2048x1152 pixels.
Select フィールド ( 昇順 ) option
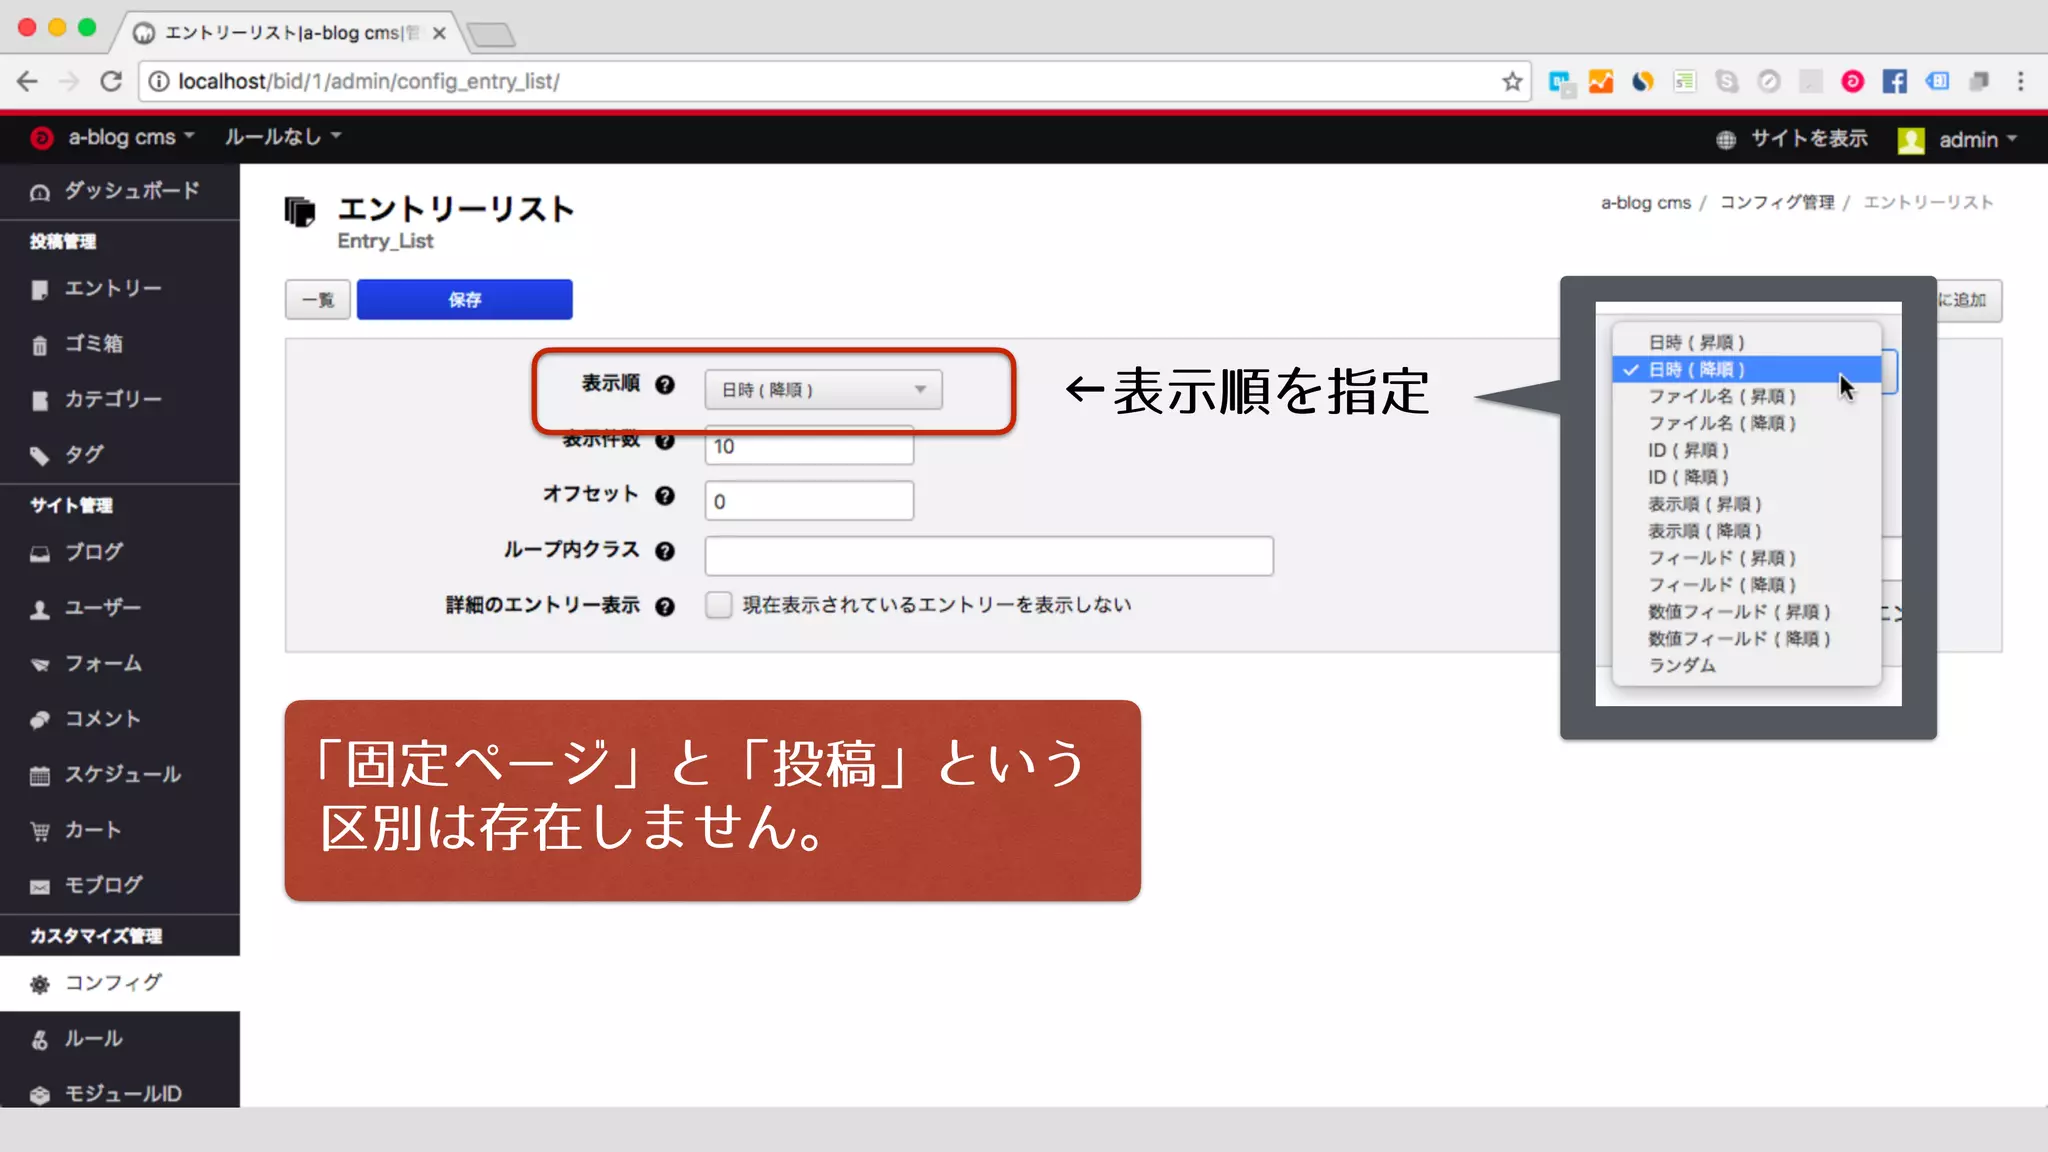(1746, 558)
